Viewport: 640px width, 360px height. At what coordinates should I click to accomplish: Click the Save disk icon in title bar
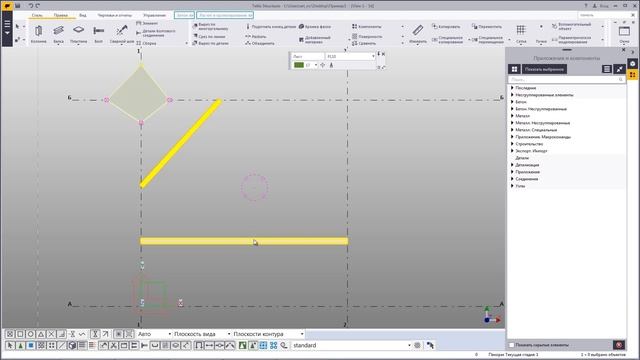pos(18,6)
